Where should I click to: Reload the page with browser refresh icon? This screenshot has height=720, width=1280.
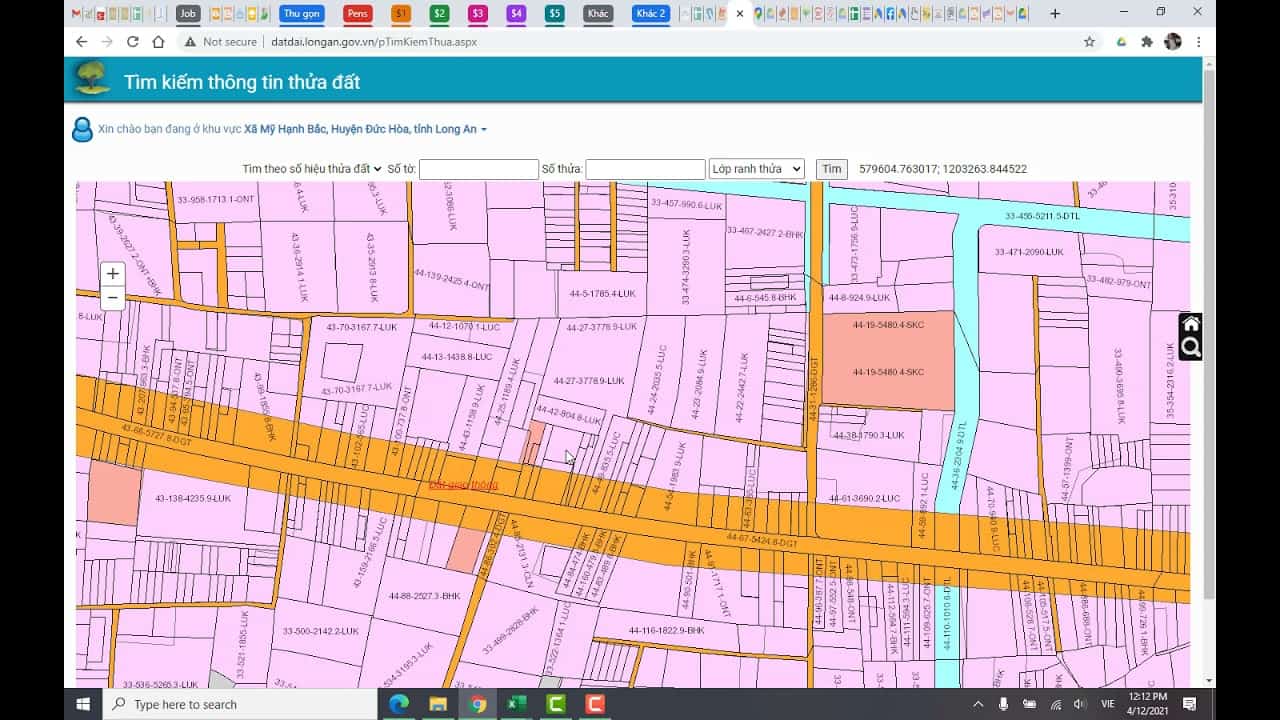(133, 42)
